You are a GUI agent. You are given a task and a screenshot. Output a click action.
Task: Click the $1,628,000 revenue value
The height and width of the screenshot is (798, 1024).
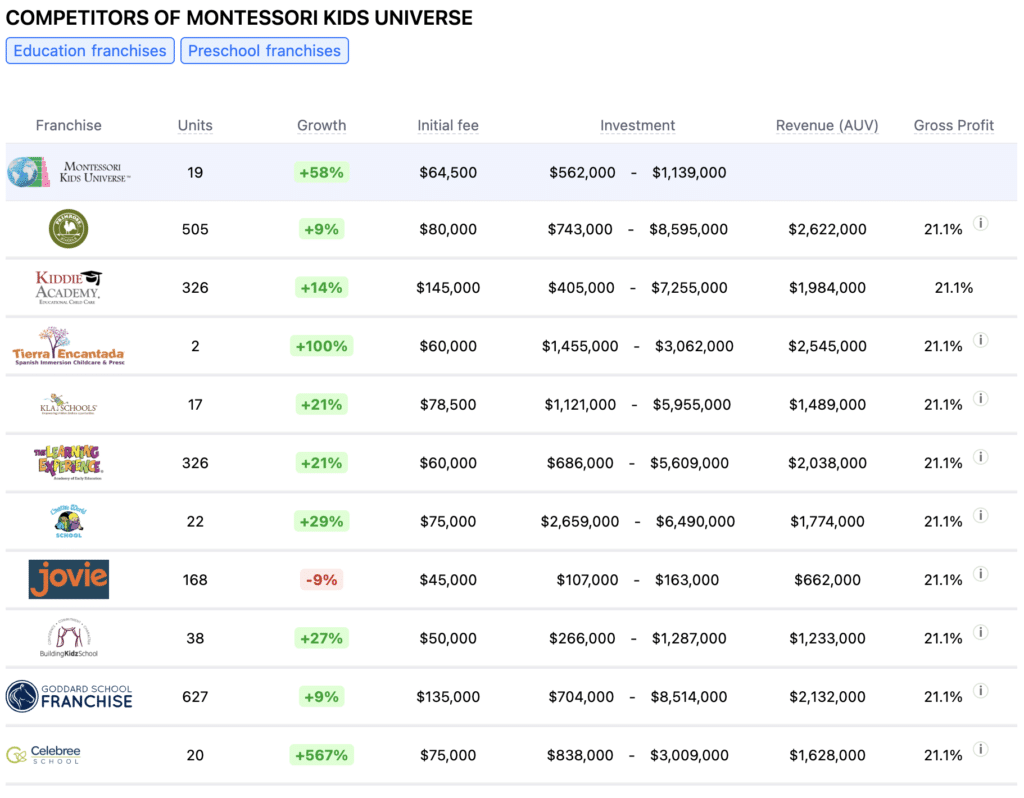tap(827, 755)
